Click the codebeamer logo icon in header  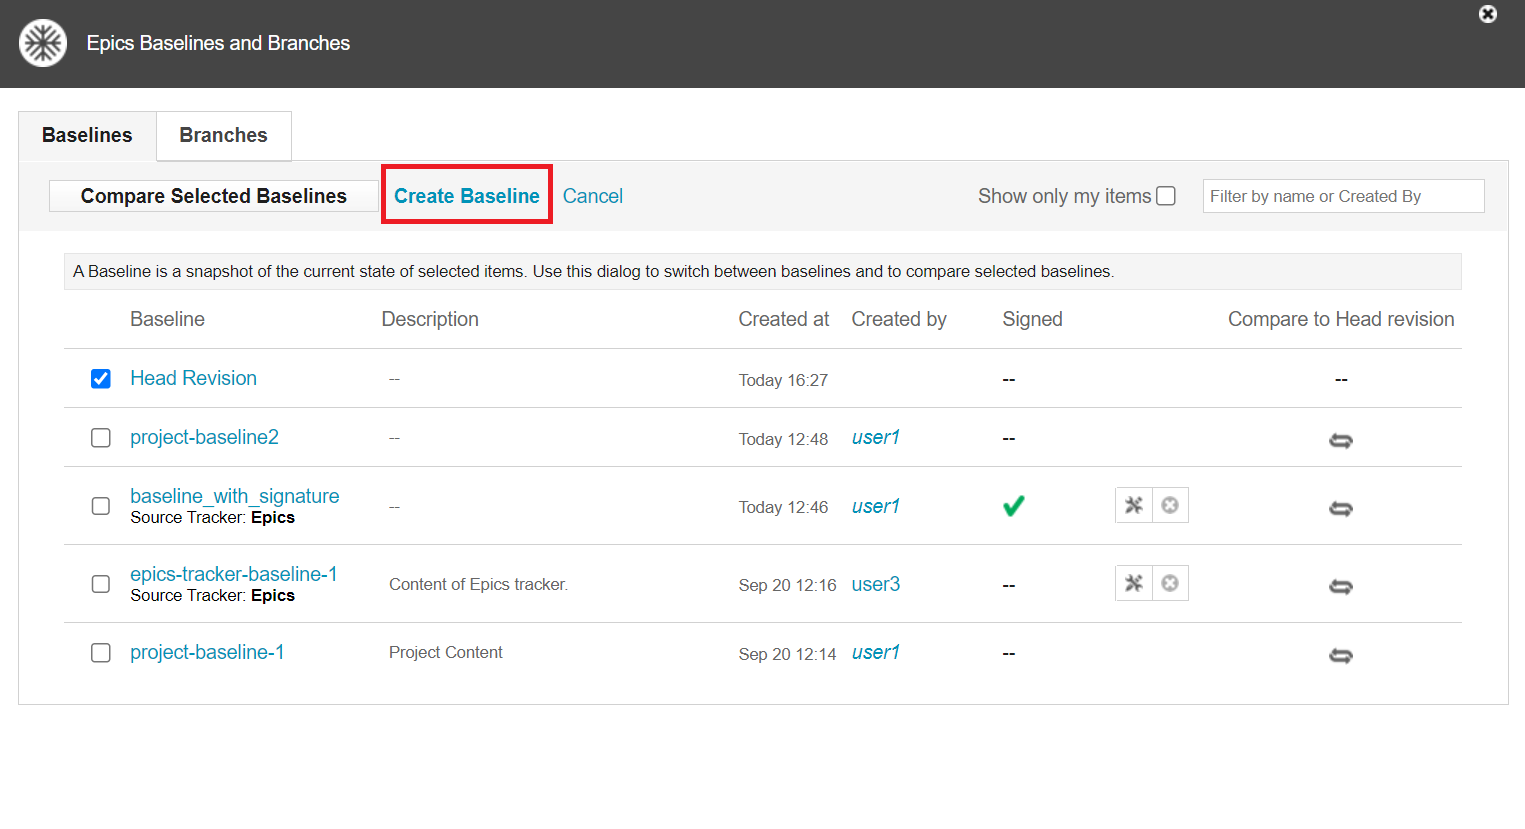[x=43, y=43]
